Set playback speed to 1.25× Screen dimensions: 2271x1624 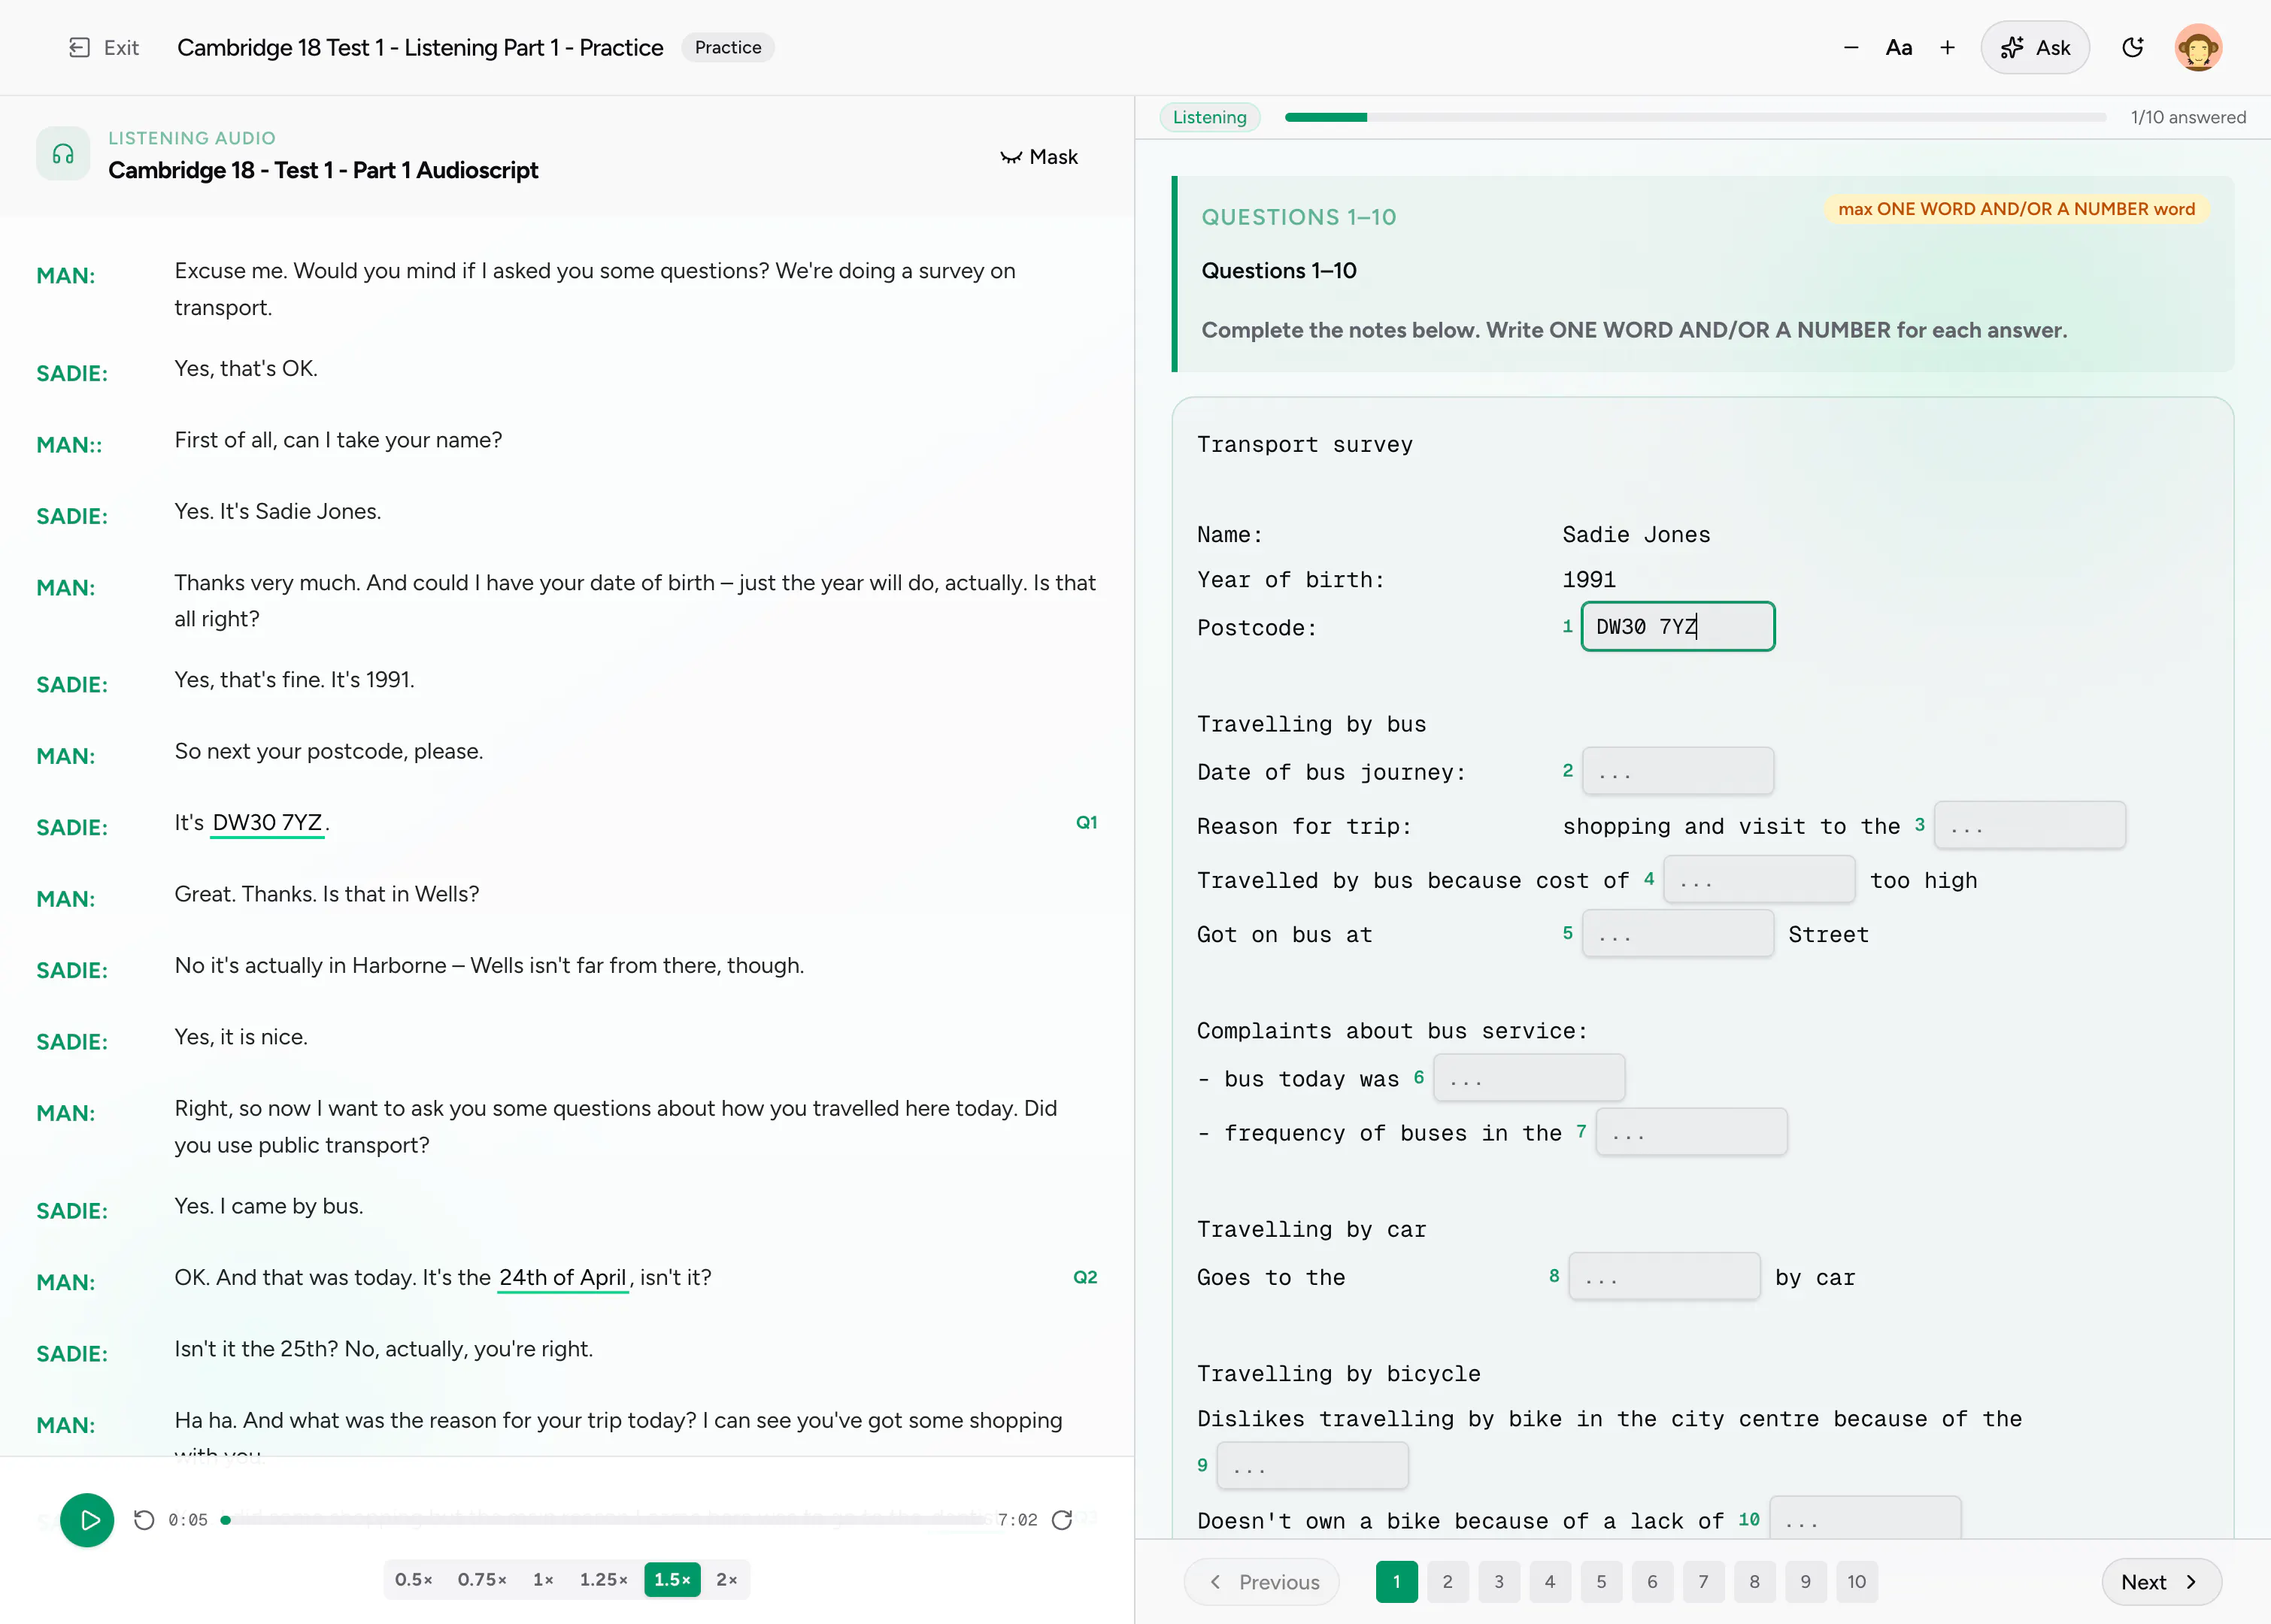tap(604, 1580)
